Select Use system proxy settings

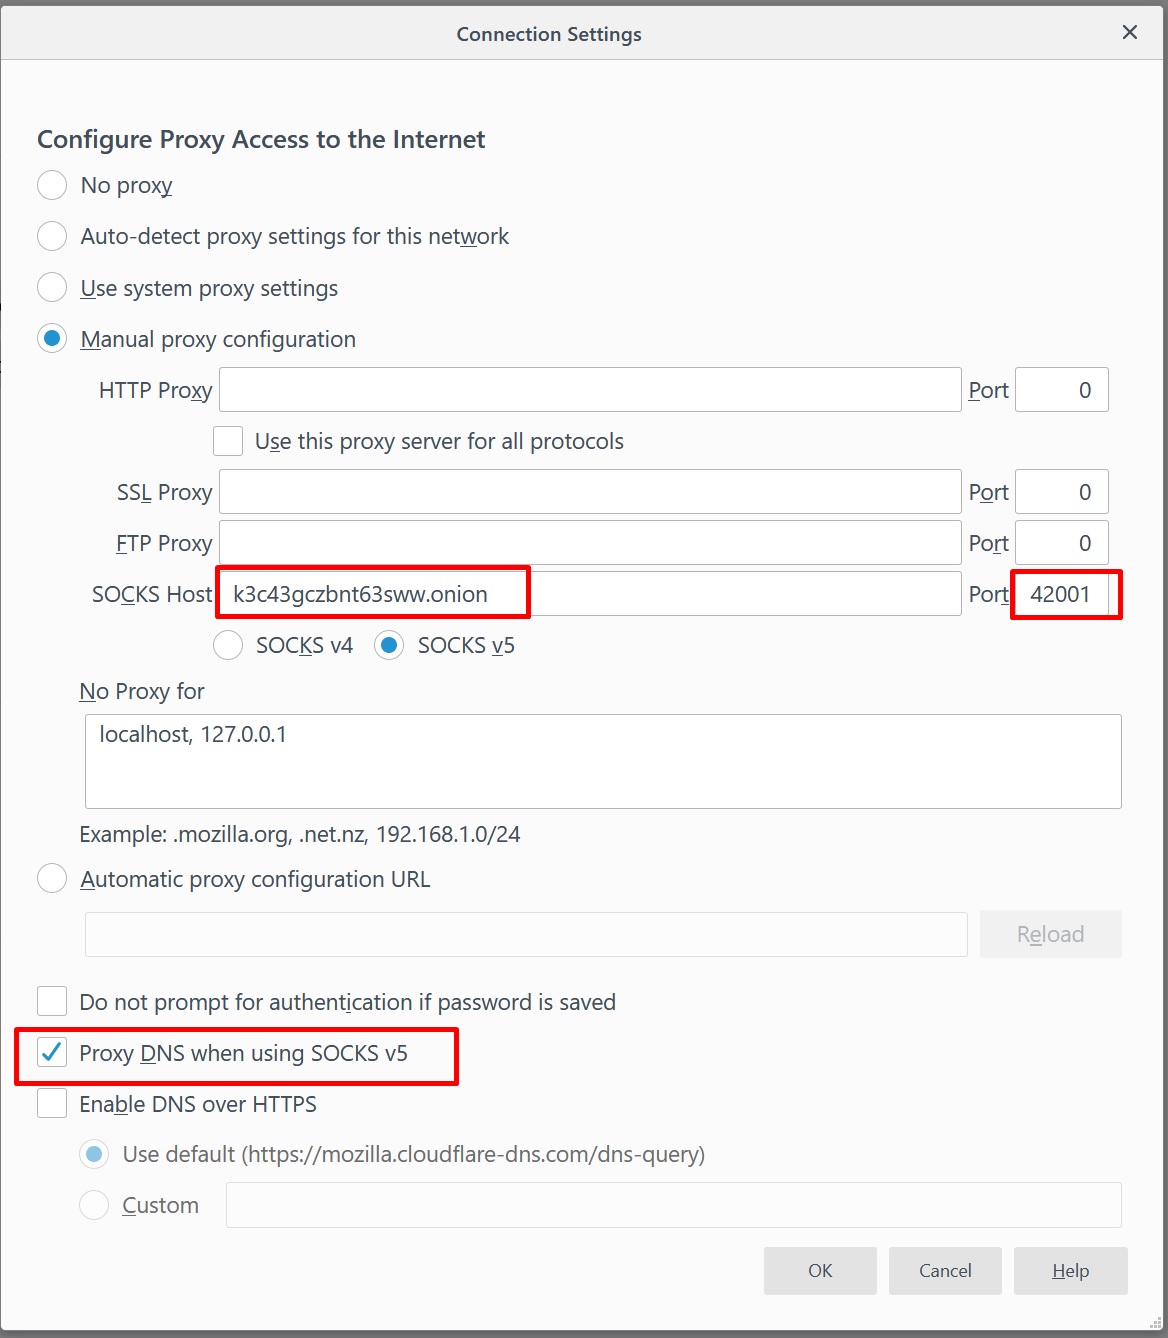[52, 288]
